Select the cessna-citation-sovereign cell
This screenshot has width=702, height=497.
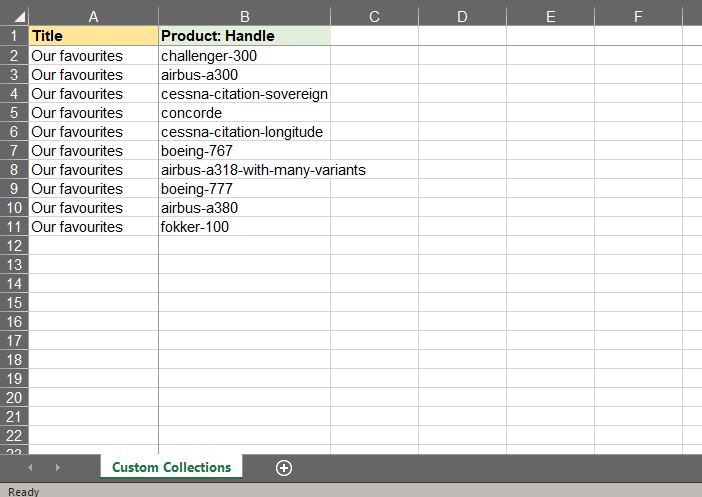tap(244, 94)
